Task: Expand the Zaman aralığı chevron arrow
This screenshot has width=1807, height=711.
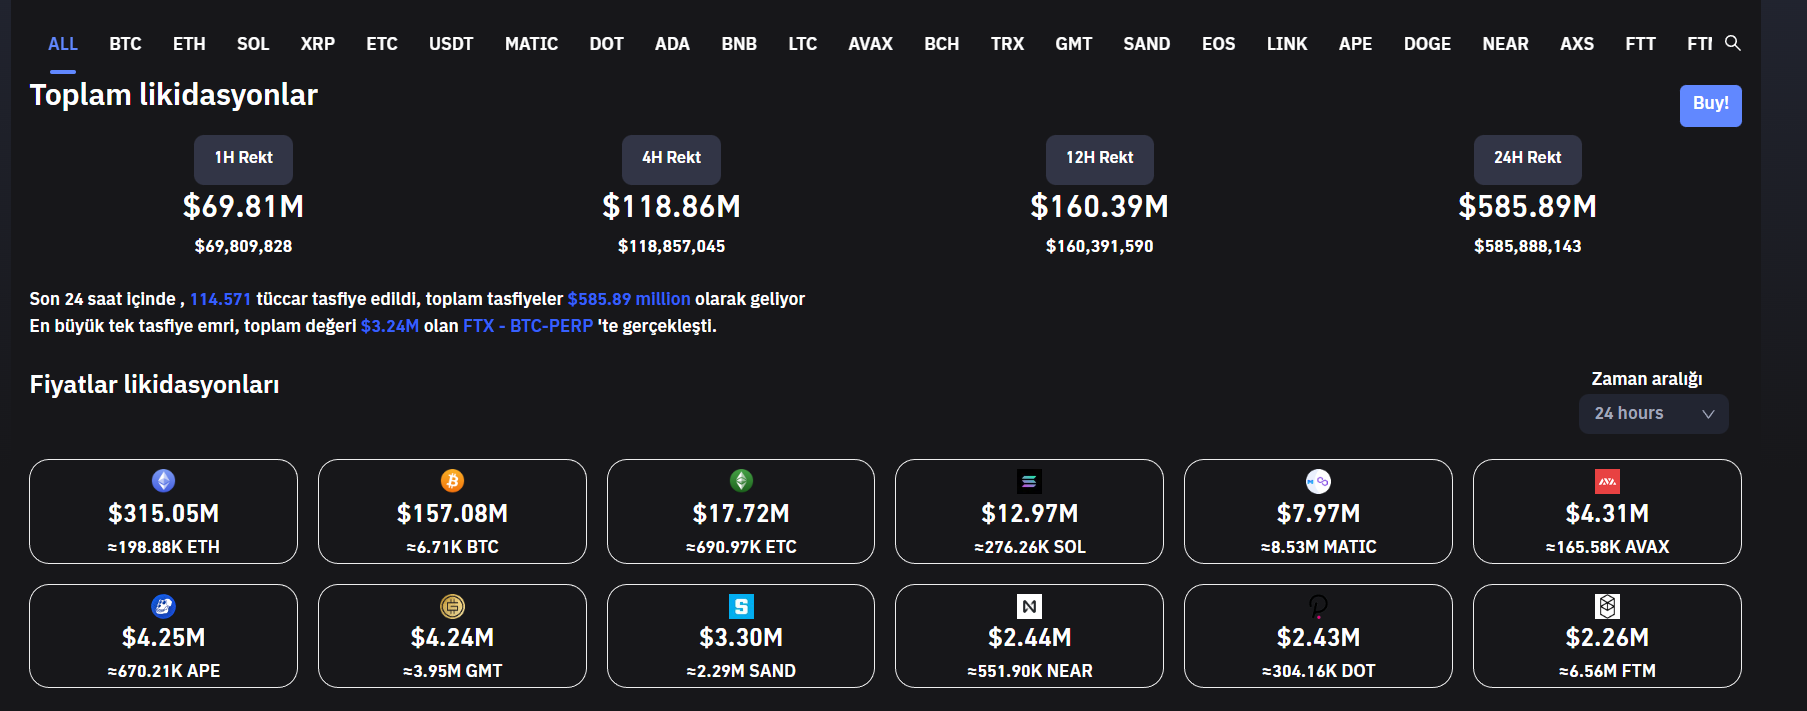Action: point(1708,414)
